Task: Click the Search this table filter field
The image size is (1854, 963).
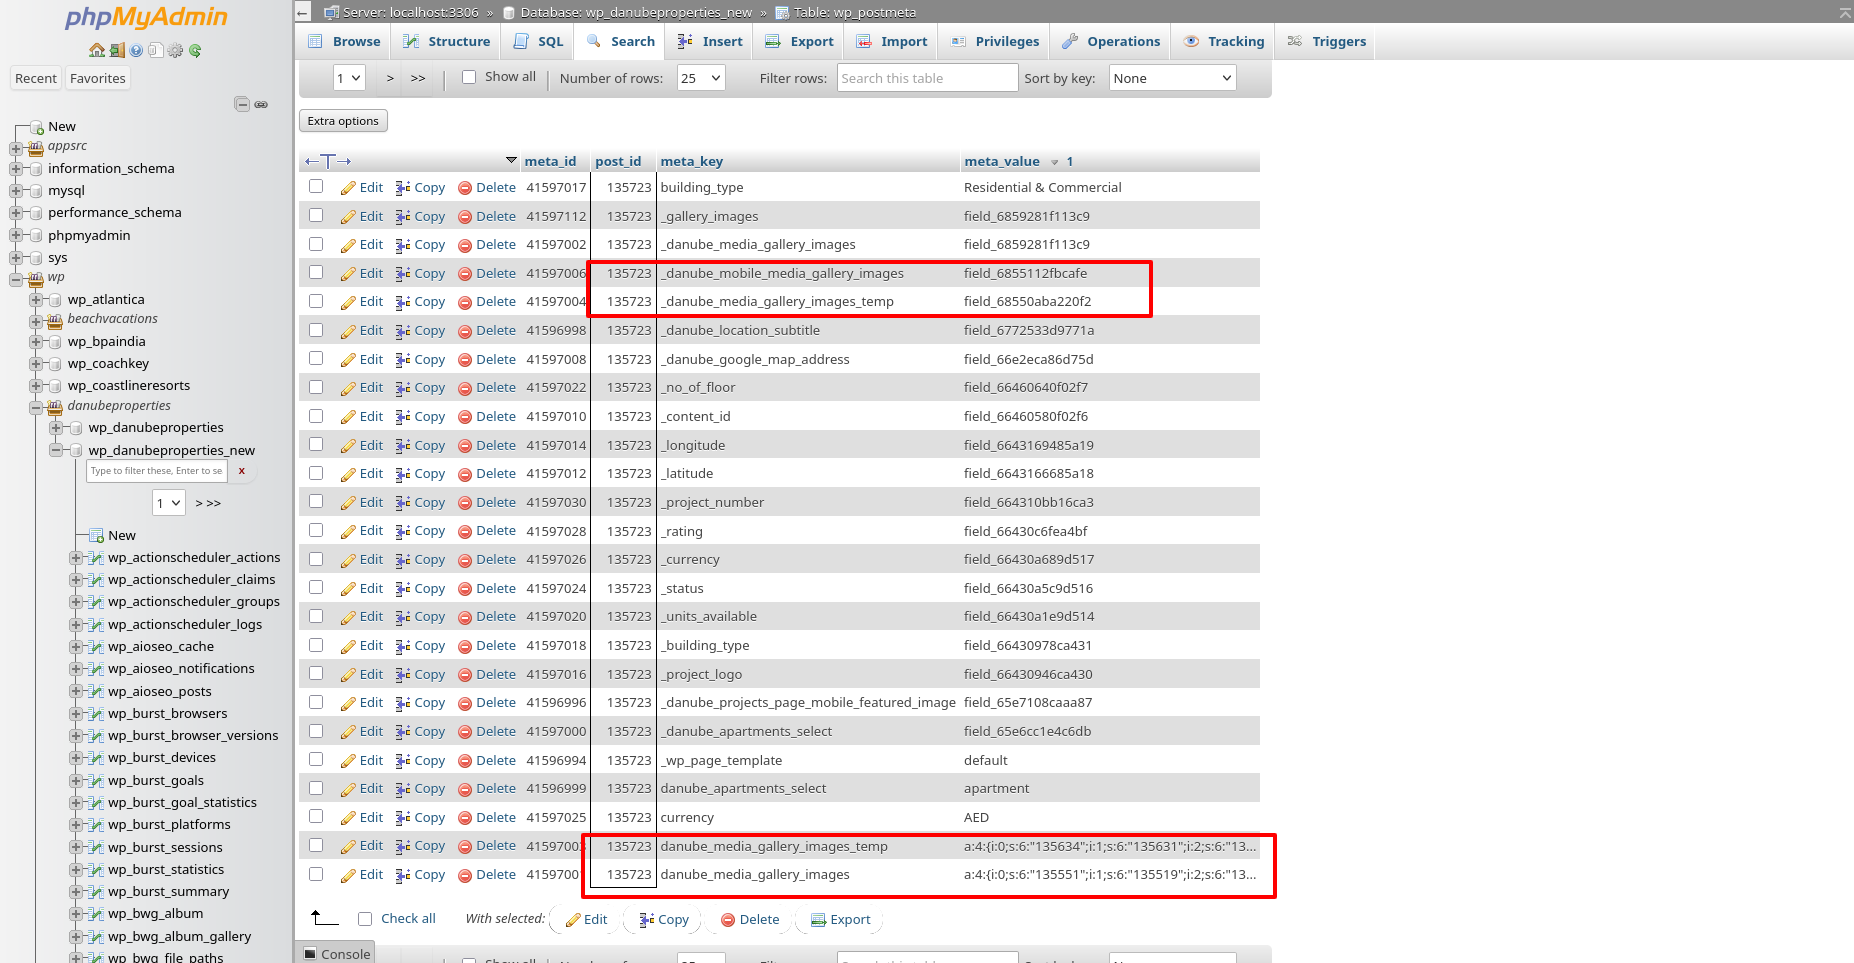Action: pyautogui.click(x=926, y=78)
